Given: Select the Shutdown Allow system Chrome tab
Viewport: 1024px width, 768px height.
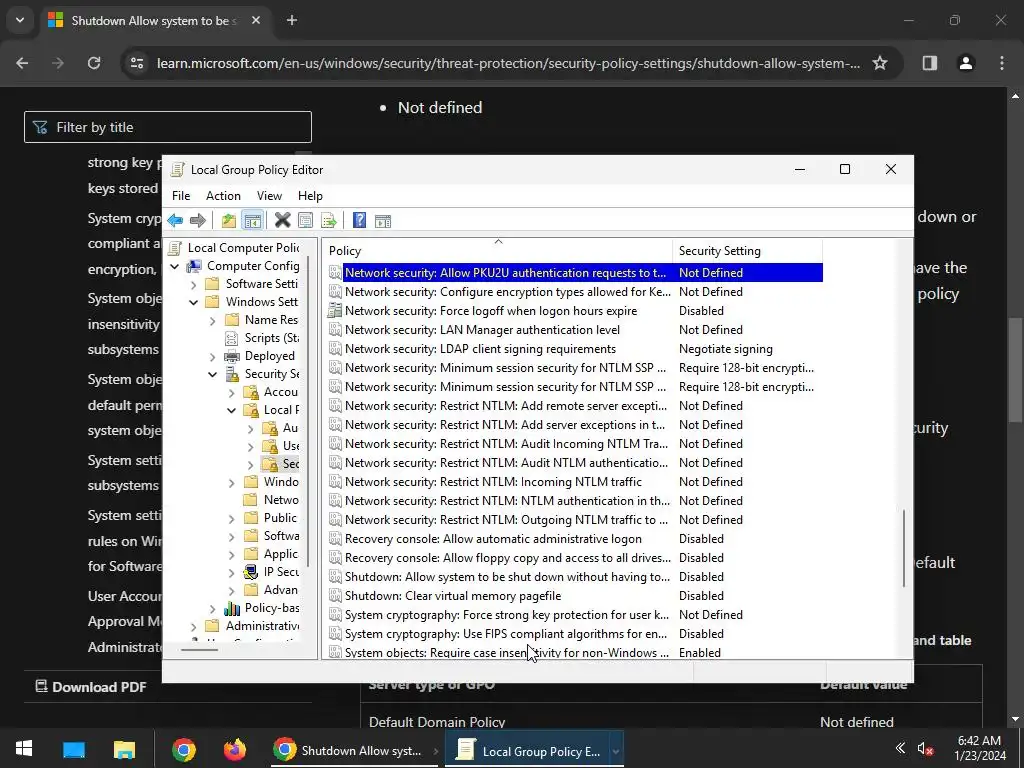Looking at the screenshot, I should tap(154, 21).
